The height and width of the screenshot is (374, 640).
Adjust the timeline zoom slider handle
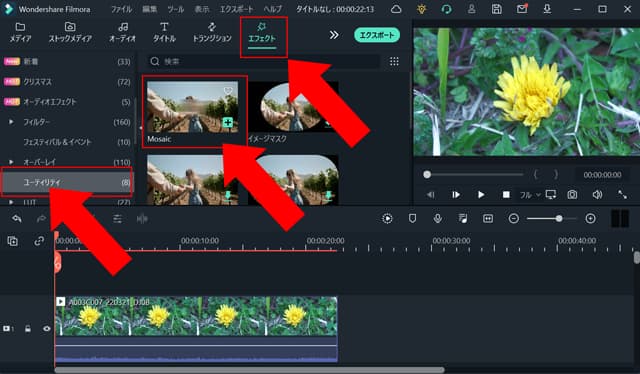pos(559,219)
